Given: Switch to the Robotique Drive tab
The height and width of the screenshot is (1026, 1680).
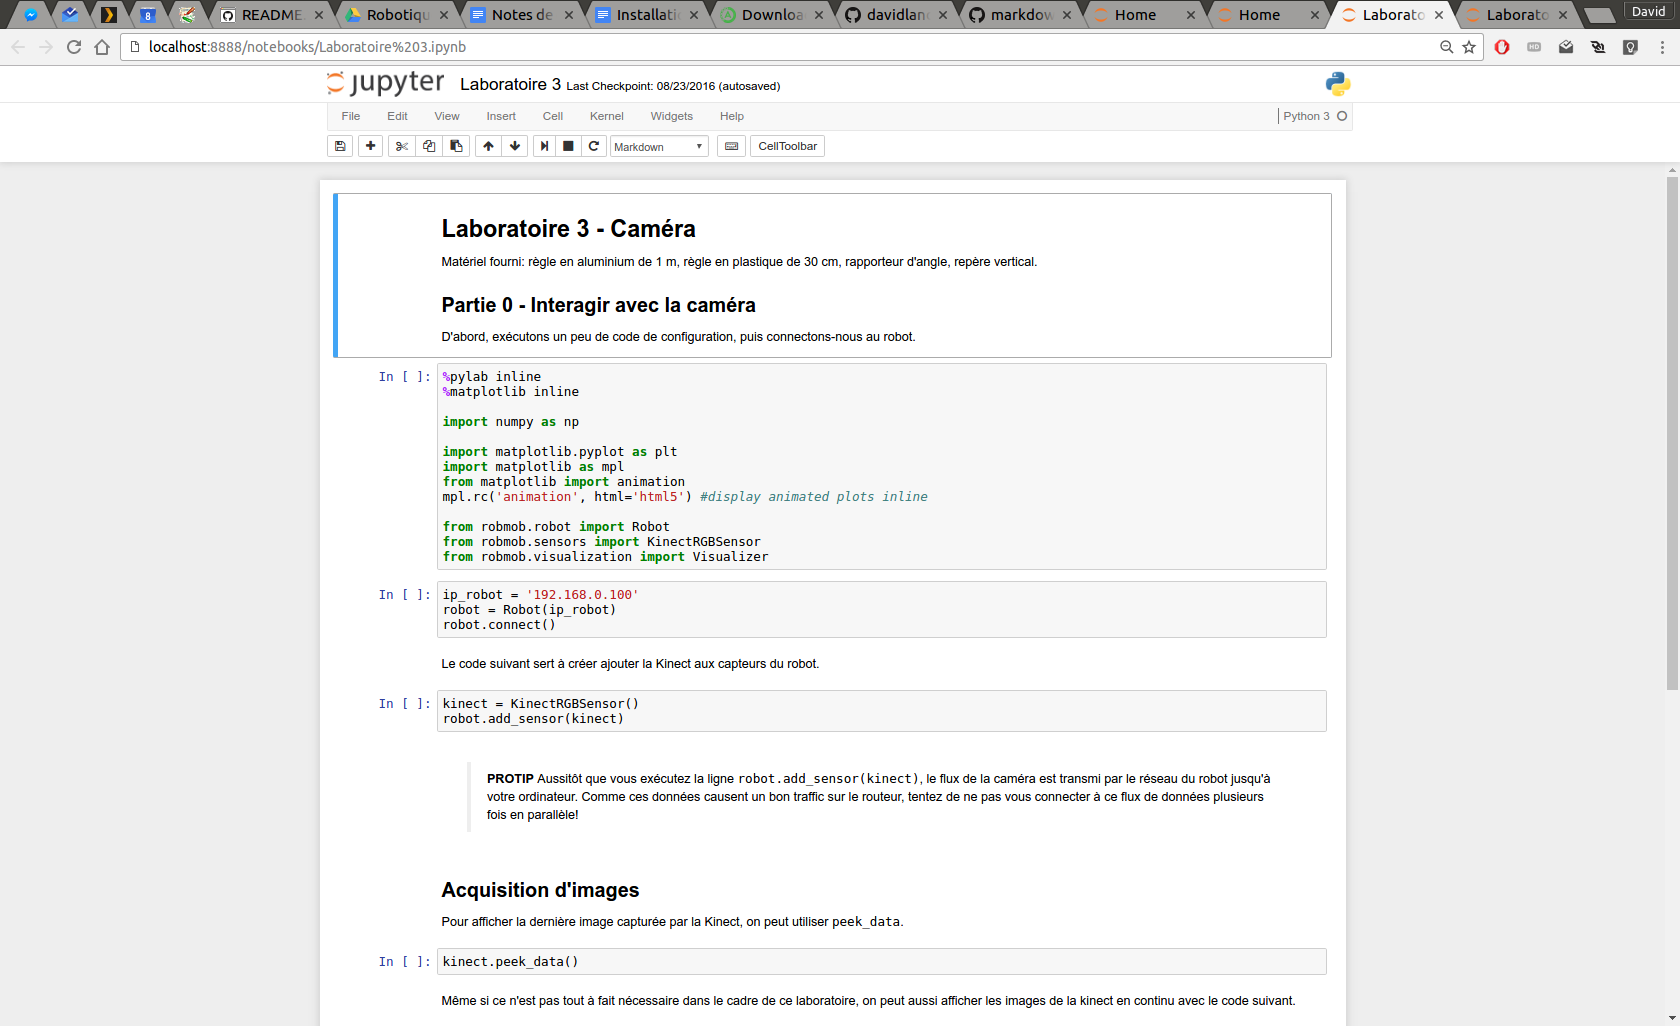Looking at the screenshot, I should pyautogui.click(x=395, y=15).
